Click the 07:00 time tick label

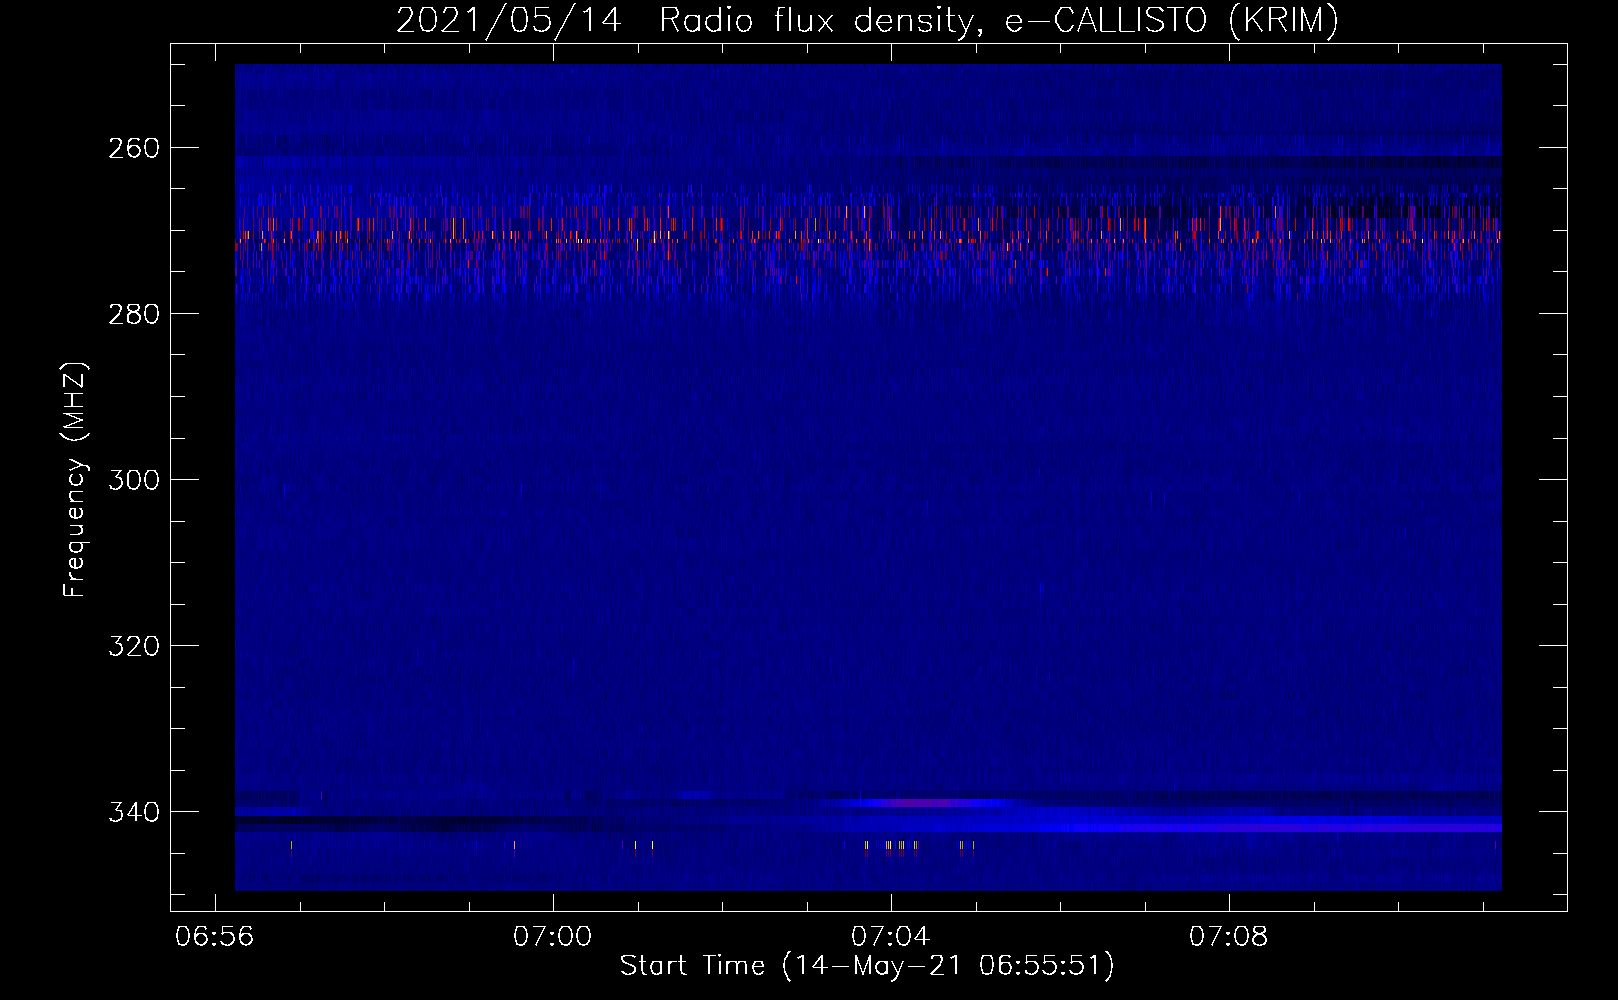coord(552,937)
